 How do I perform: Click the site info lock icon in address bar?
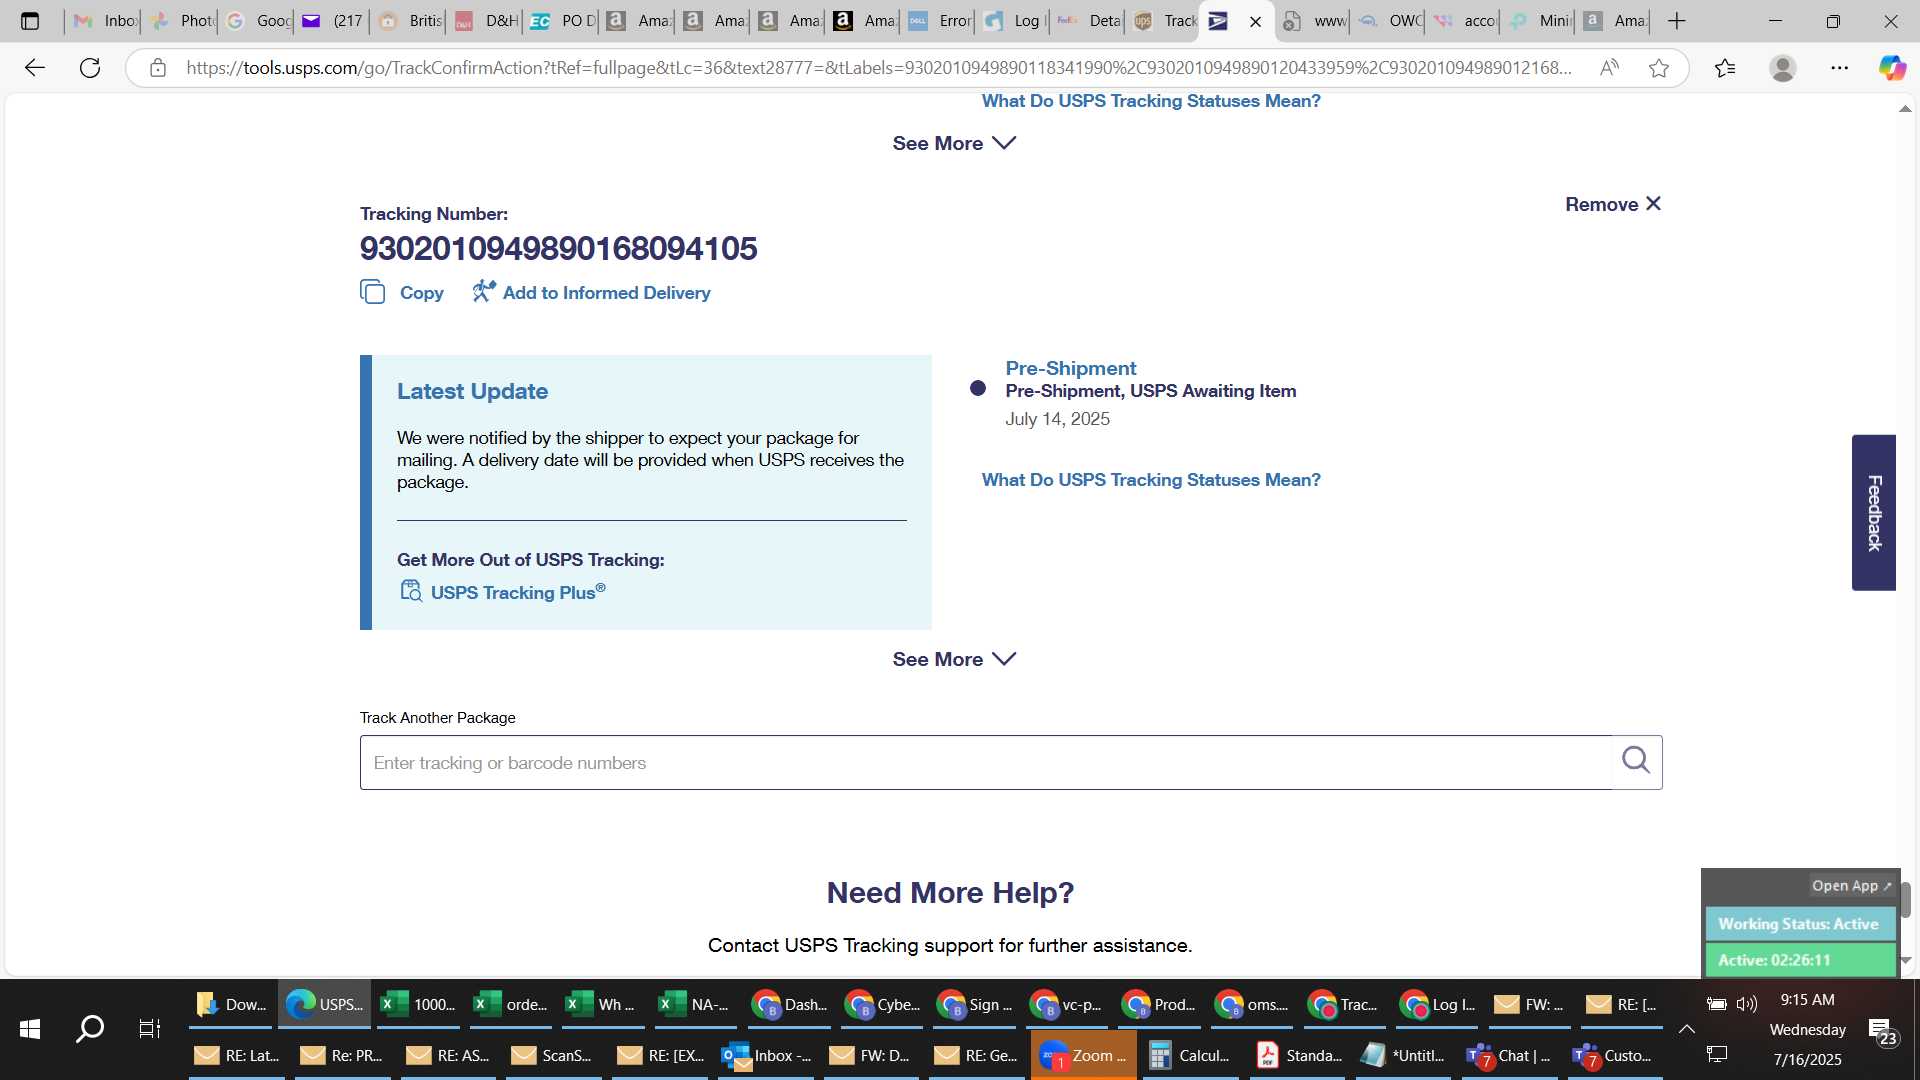[x=157, y=68]
